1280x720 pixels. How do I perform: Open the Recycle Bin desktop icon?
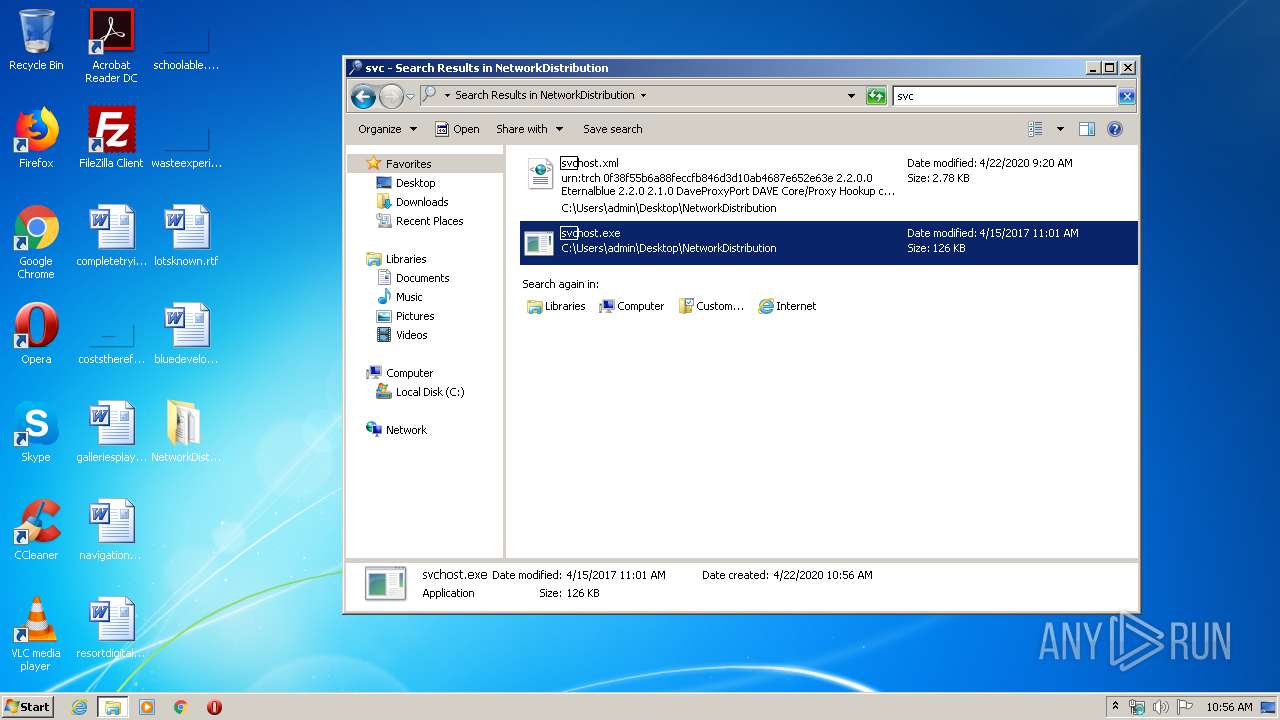tap(36, 40)
